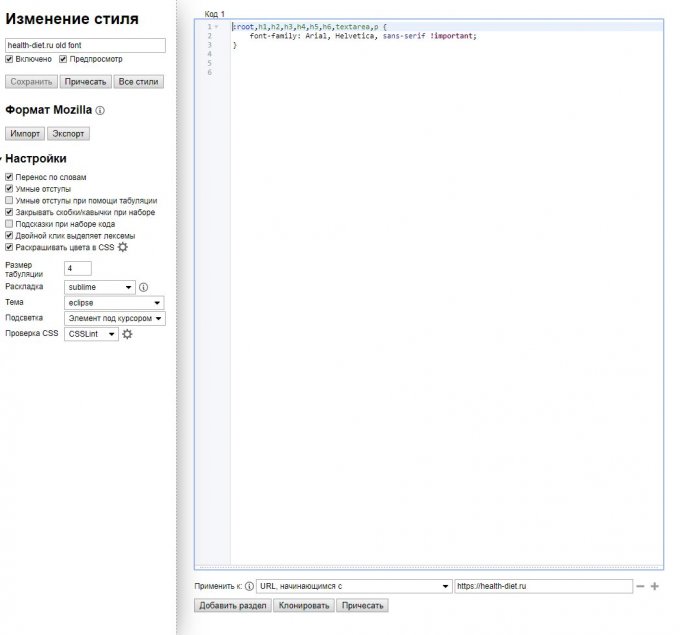Click the info icon next to Раскладка dropdown
680x635 pixels.
pyautogui.click(x=143, y=287)
